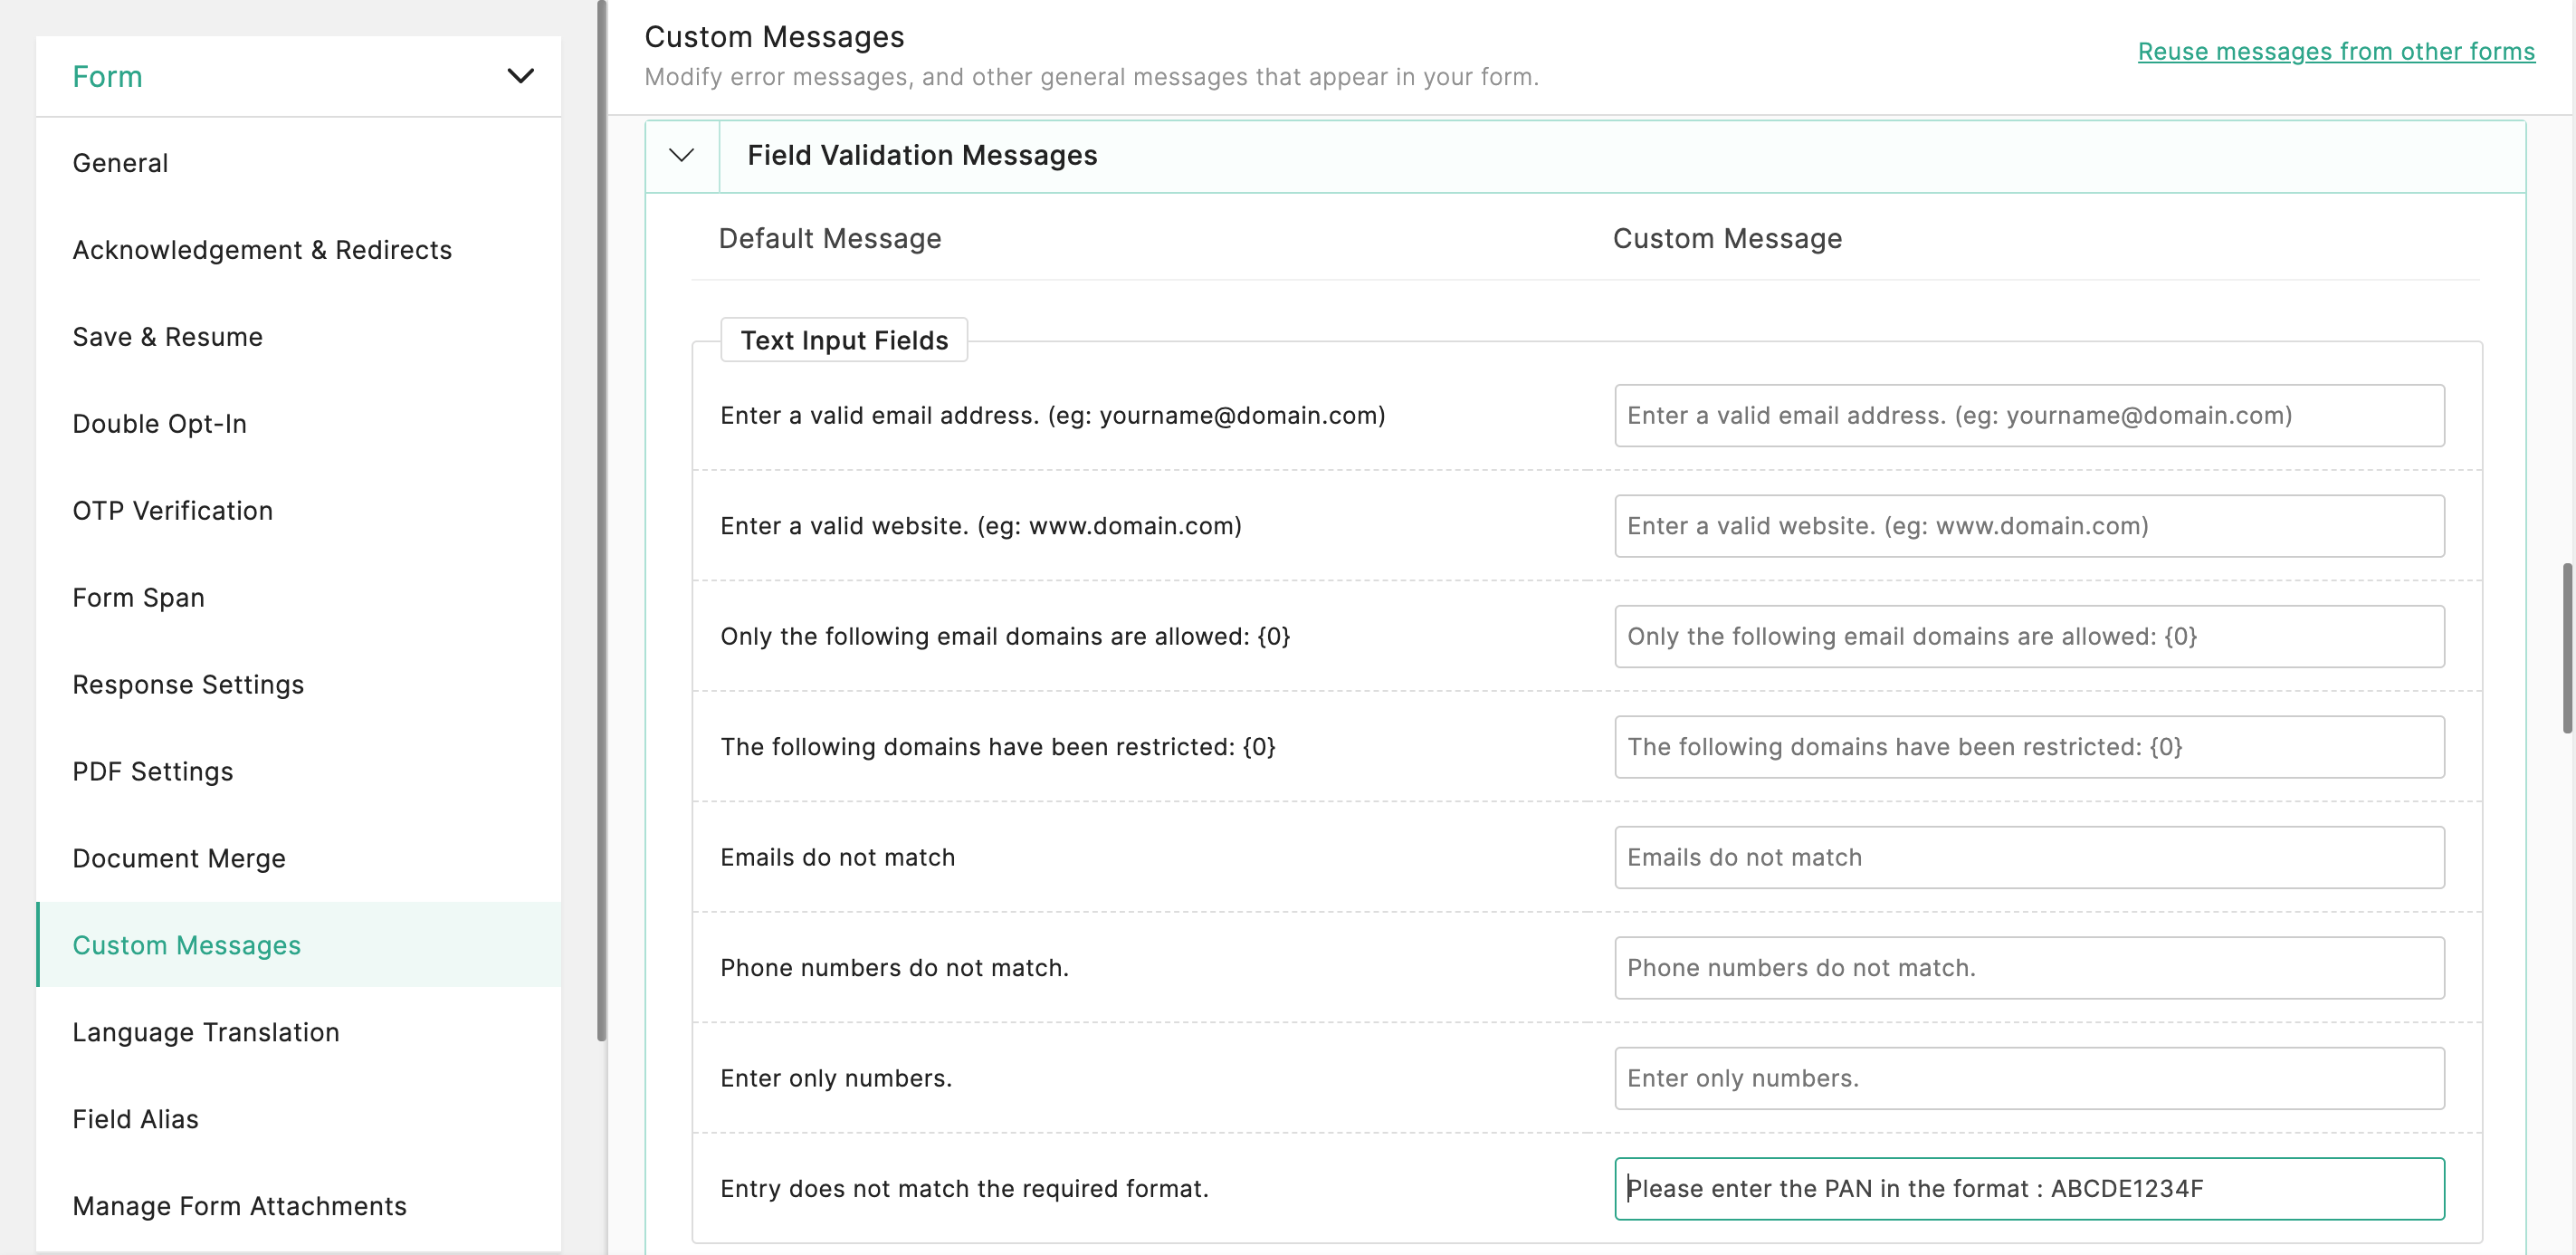This screenshot has height=1255, width=2576.
Task: Open Field Alias settings
Action: 135,1117
